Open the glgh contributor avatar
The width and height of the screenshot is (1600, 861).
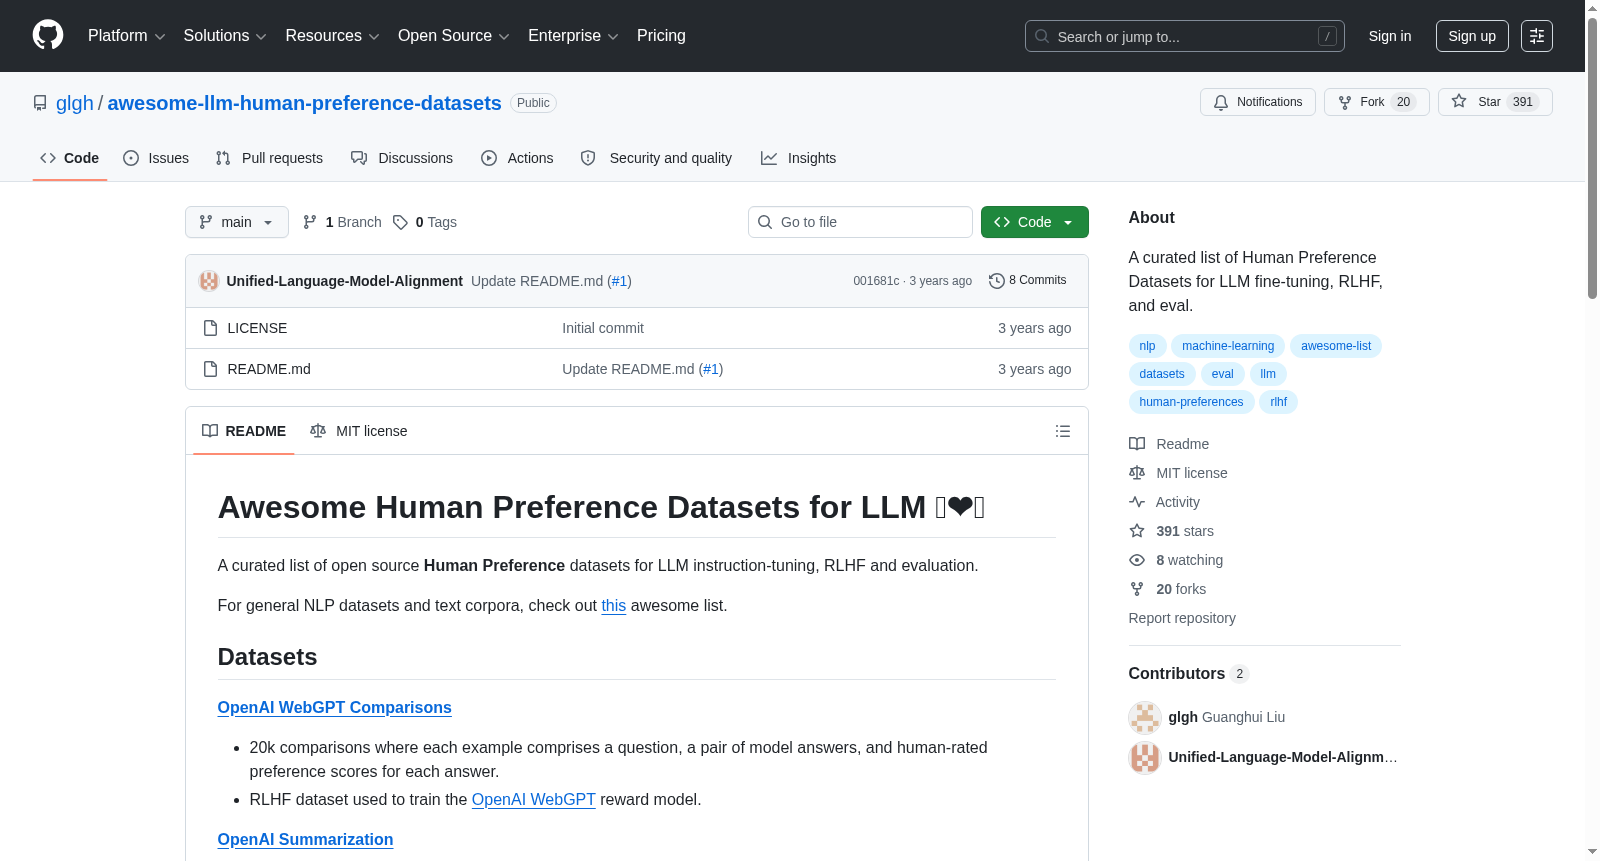point(1145,717)
